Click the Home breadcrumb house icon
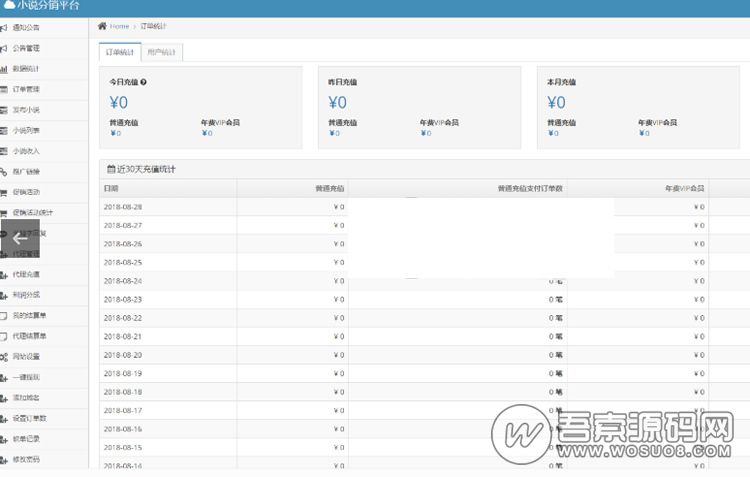The width and height of the screenshot is (750, 477). point(102,25)
